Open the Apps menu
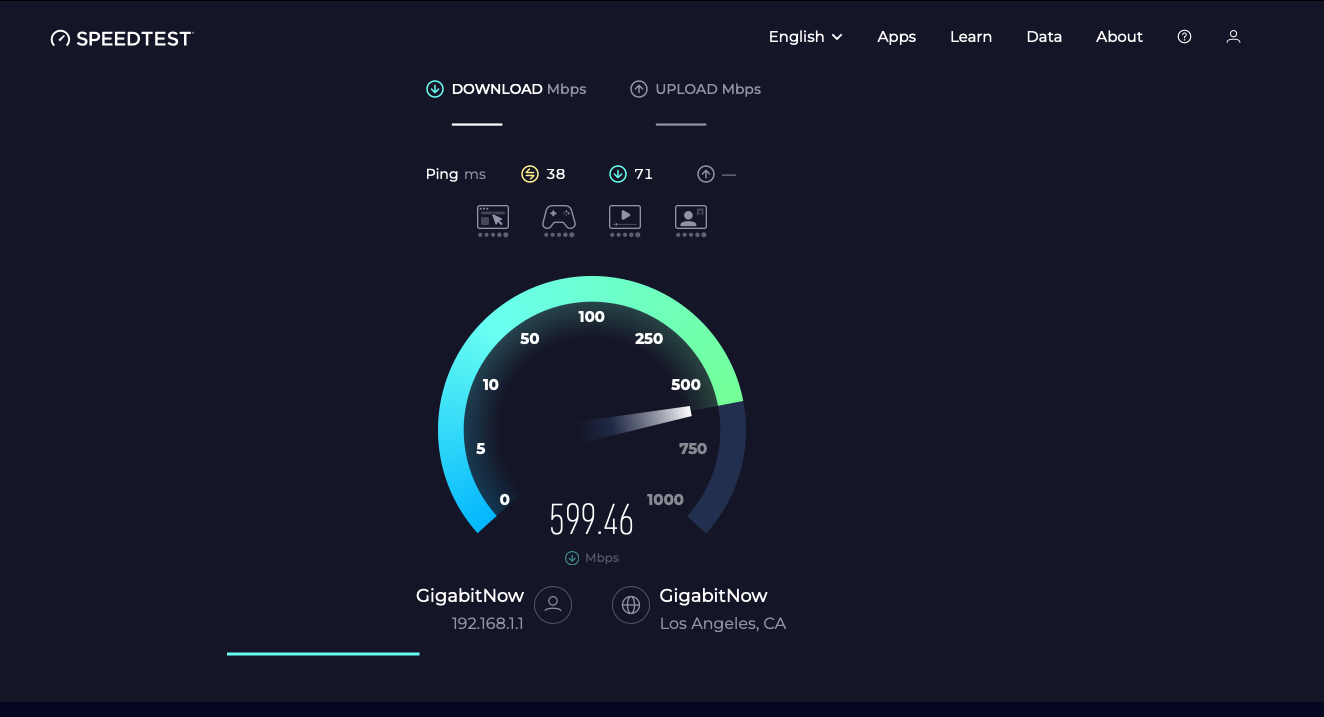The image size is (1324, 717). pos(896,37)
